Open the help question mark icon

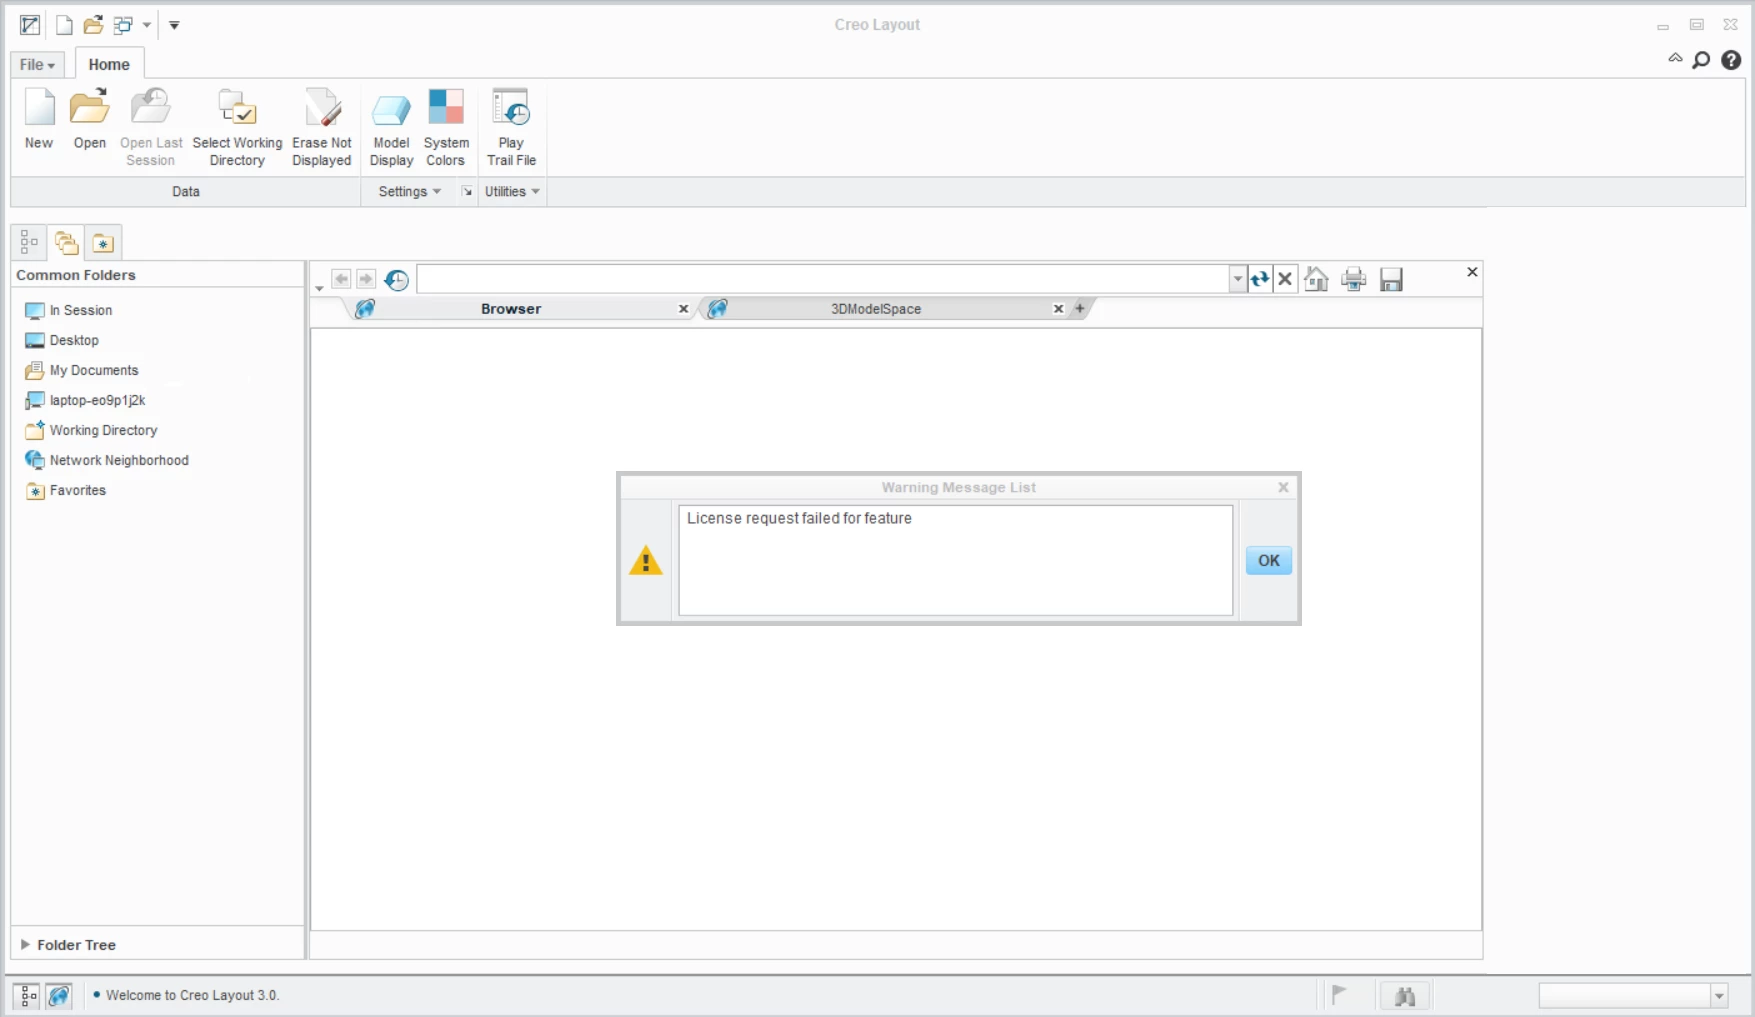click(1731, 60)
